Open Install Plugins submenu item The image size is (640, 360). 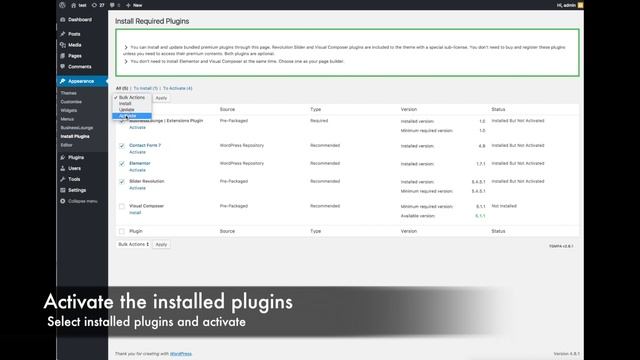(75, 136)
